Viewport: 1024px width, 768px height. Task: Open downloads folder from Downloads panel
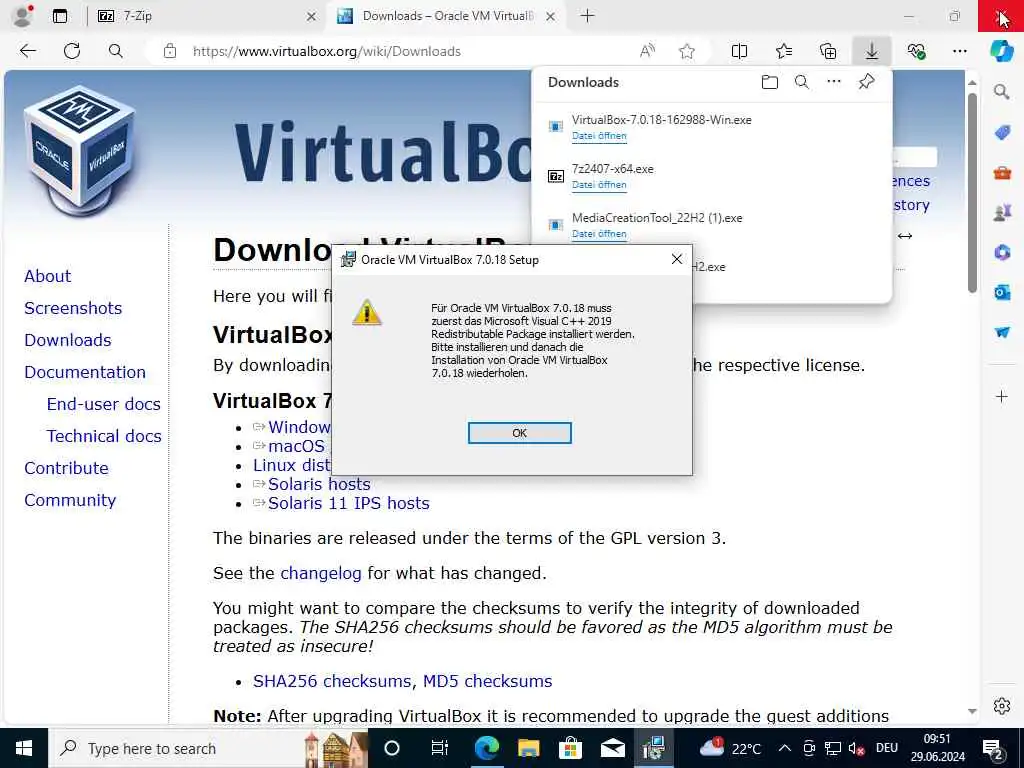(x=770, y=82)
